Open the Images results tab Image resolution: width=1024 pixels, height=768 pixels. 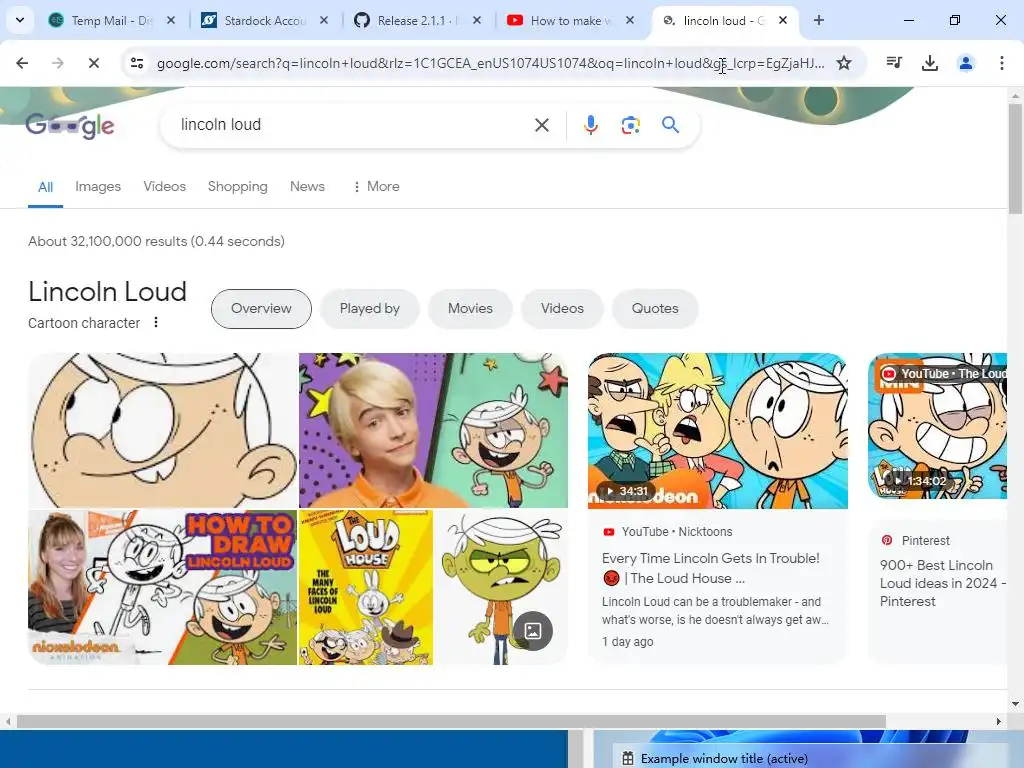pos(98,187)
